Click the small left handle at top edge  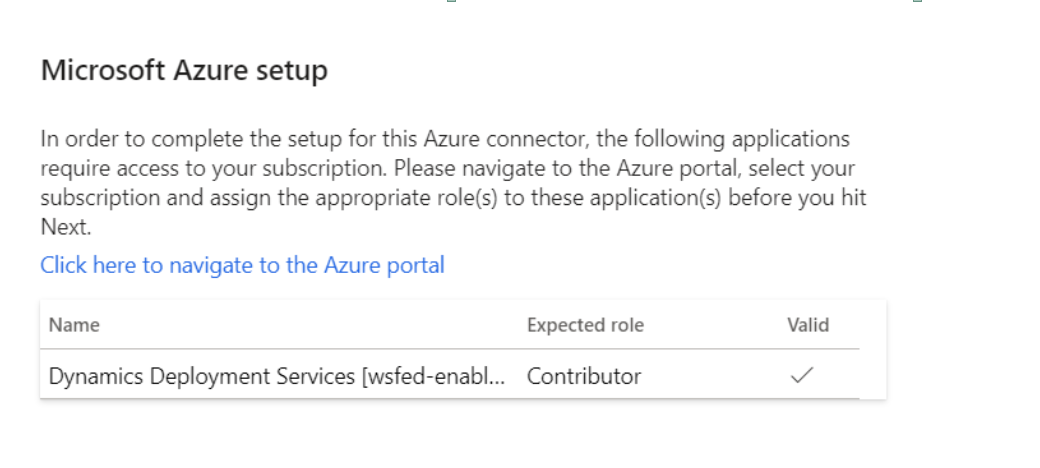(451, 2)
